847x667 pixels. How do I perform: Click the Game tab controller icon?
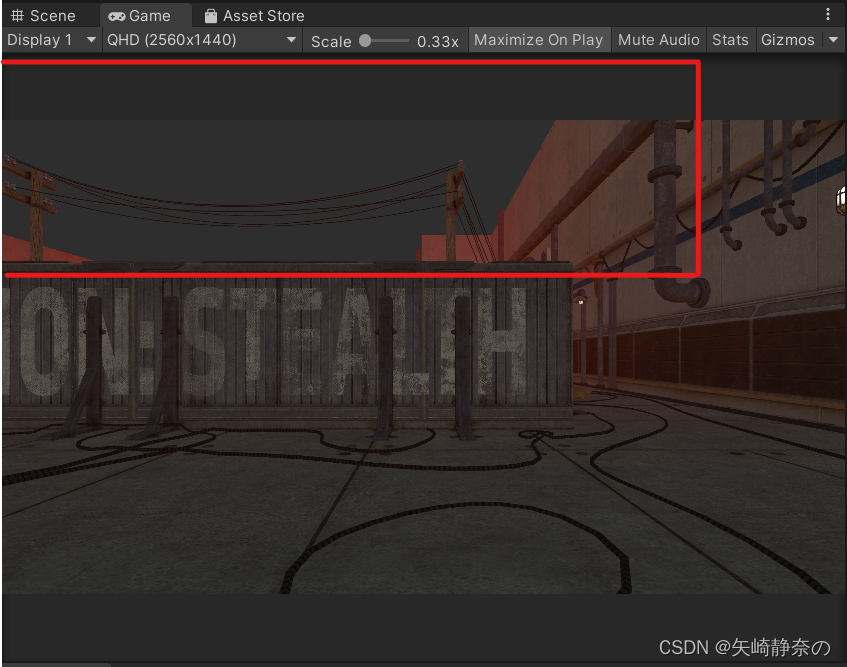pos(116,17)
